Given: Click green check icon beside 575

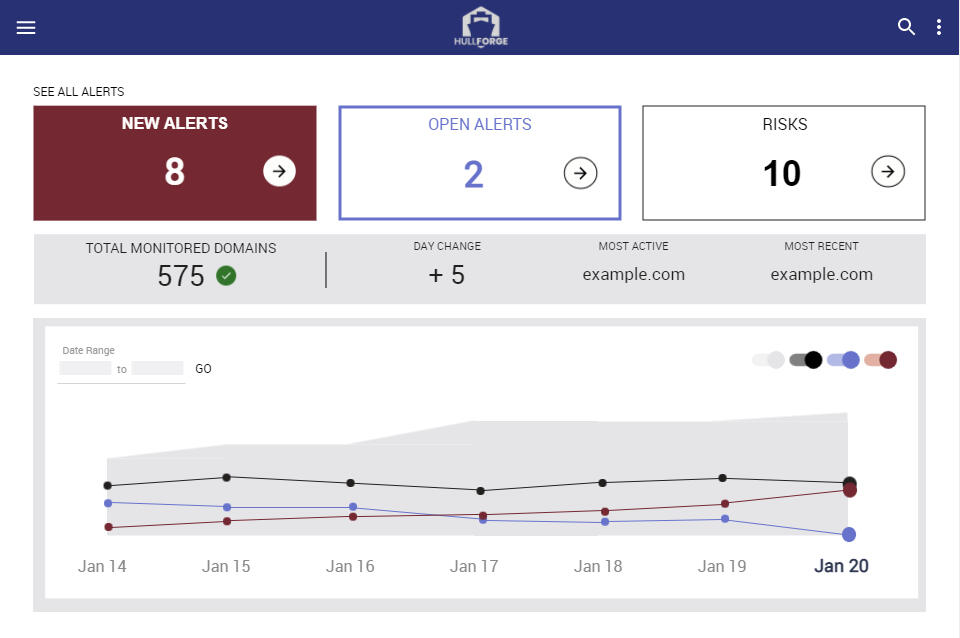Looking at the screenshot, I should 227,276.
